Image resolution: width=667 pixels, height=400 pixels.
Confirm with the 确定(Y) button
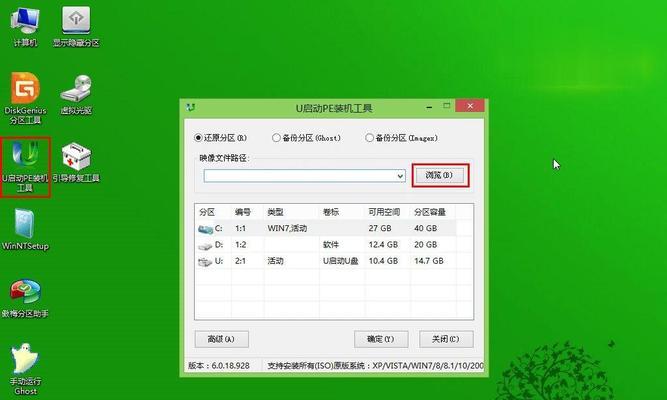click(x=381, y=339)
